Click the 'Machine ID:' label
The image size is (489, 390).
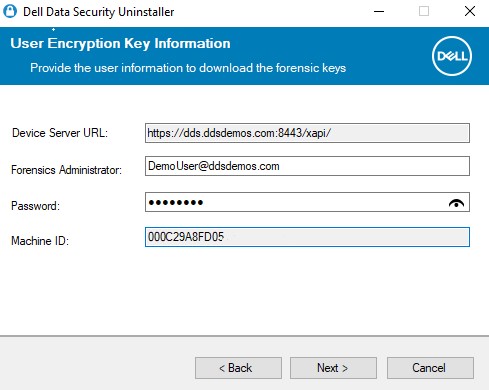pyautogui.click(x=40, y=241)
